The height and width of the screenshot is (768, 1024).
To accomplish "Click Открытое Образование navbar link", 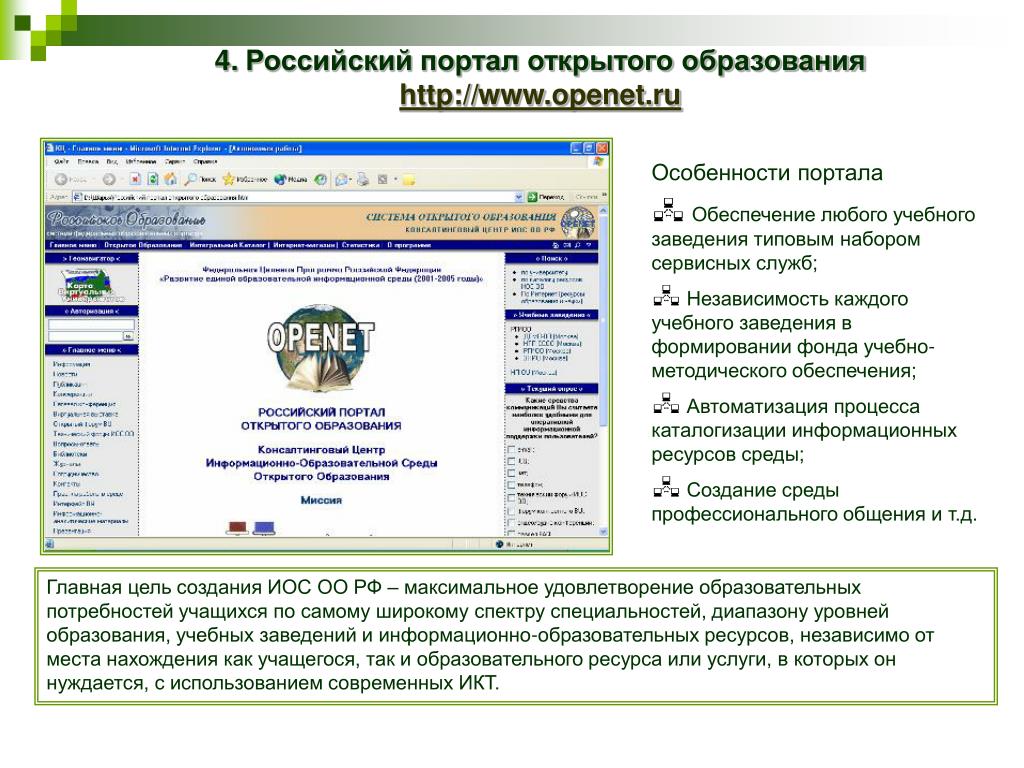I will [x=143, y=245].
